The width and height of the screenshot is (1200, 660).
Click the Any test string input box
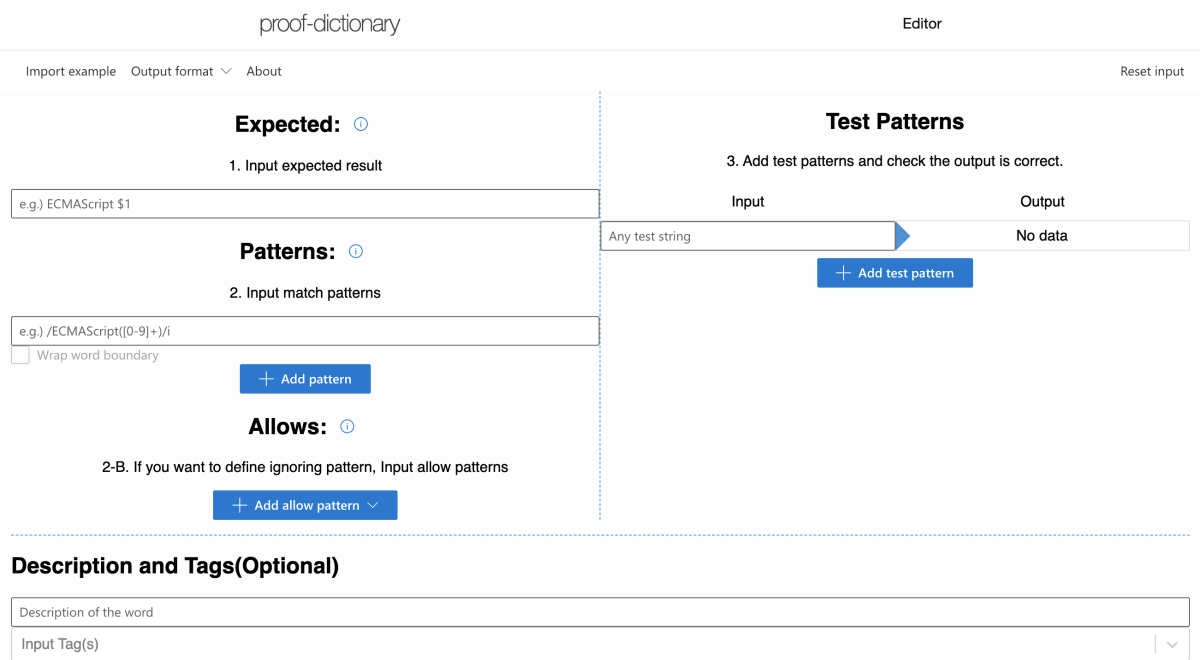click(748, 236)
